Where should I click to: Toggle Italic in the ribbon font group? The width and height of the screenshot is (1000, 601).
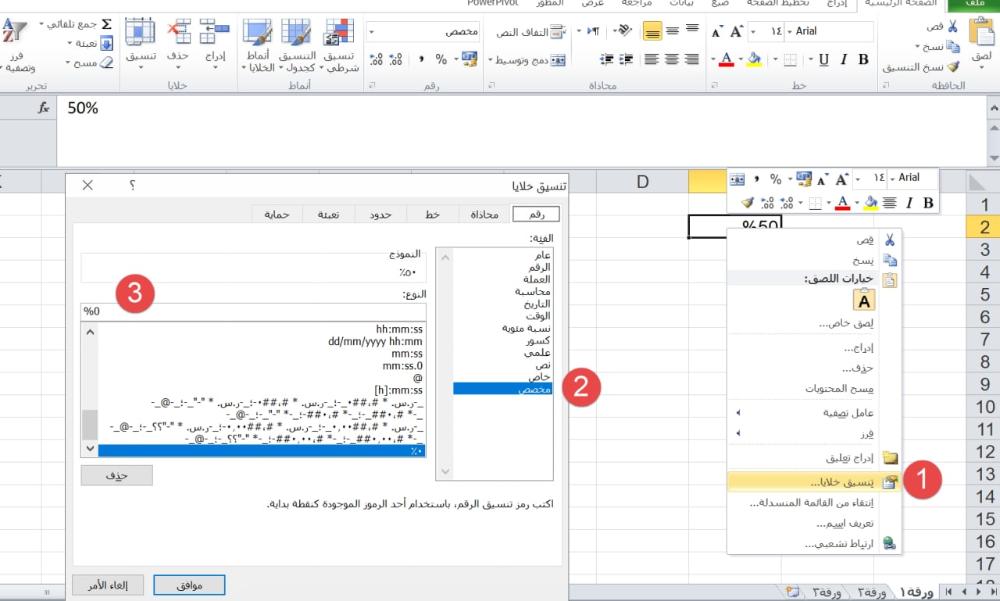point(844,59)
